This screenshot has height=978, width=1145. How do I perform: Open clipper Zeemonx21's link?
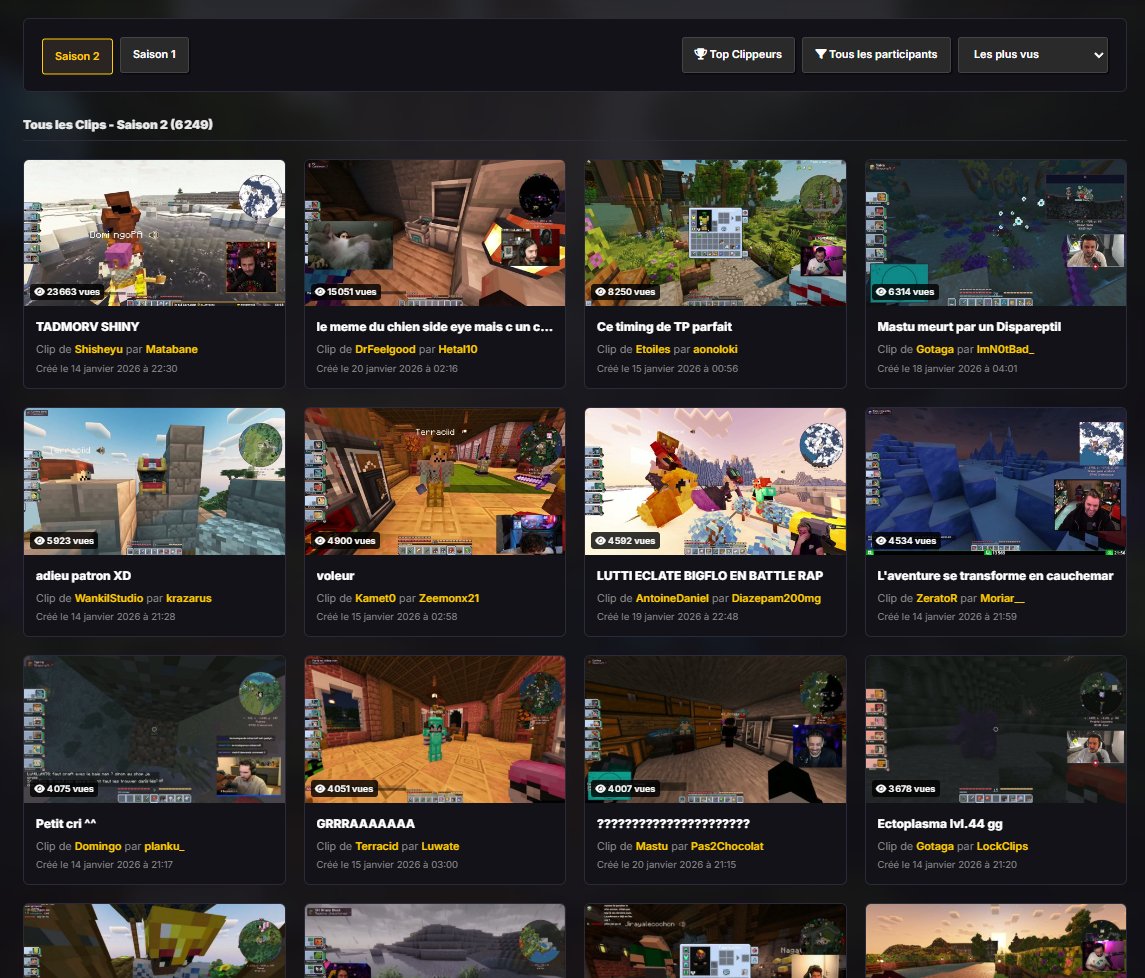[x=449, y=598]
